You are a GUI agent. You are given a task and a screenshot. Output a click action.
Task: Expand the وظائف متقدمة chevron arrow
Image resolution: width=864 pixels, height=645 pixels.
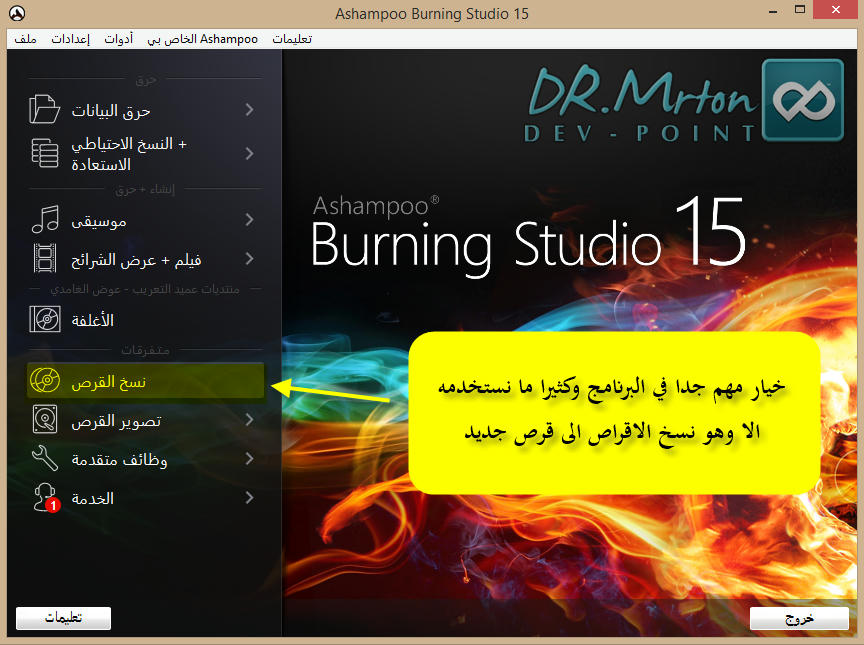coord(249,459)
